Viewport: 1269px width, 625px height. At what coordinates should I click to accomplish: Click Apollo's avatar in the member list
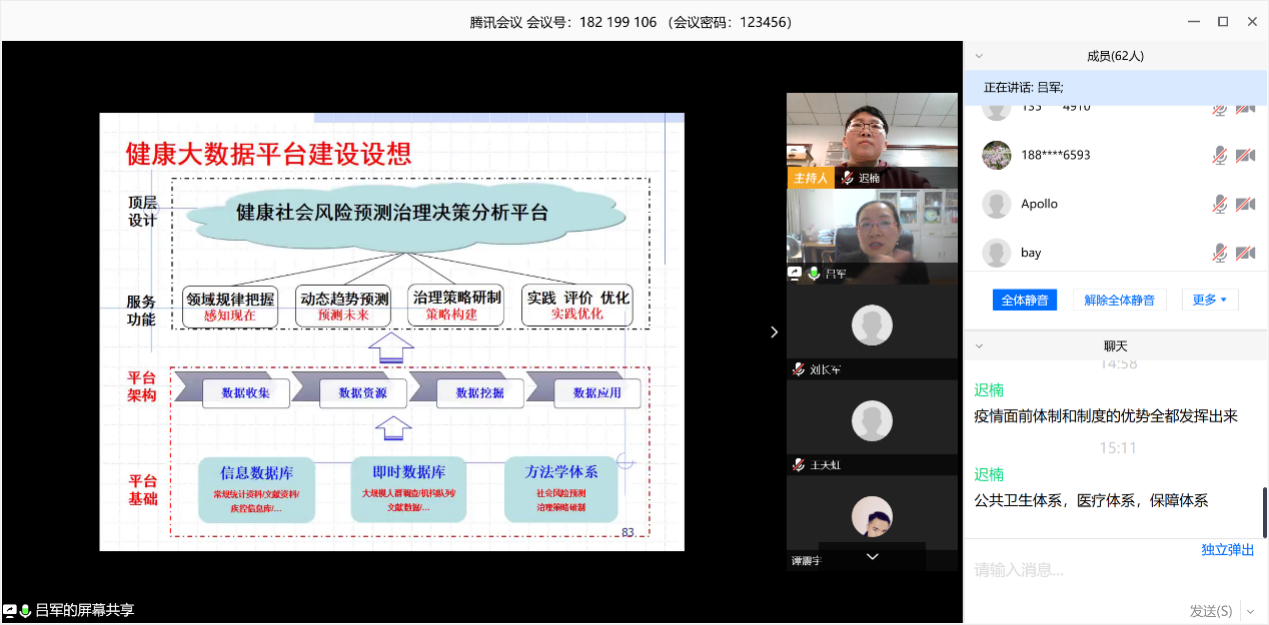[995, 204]
